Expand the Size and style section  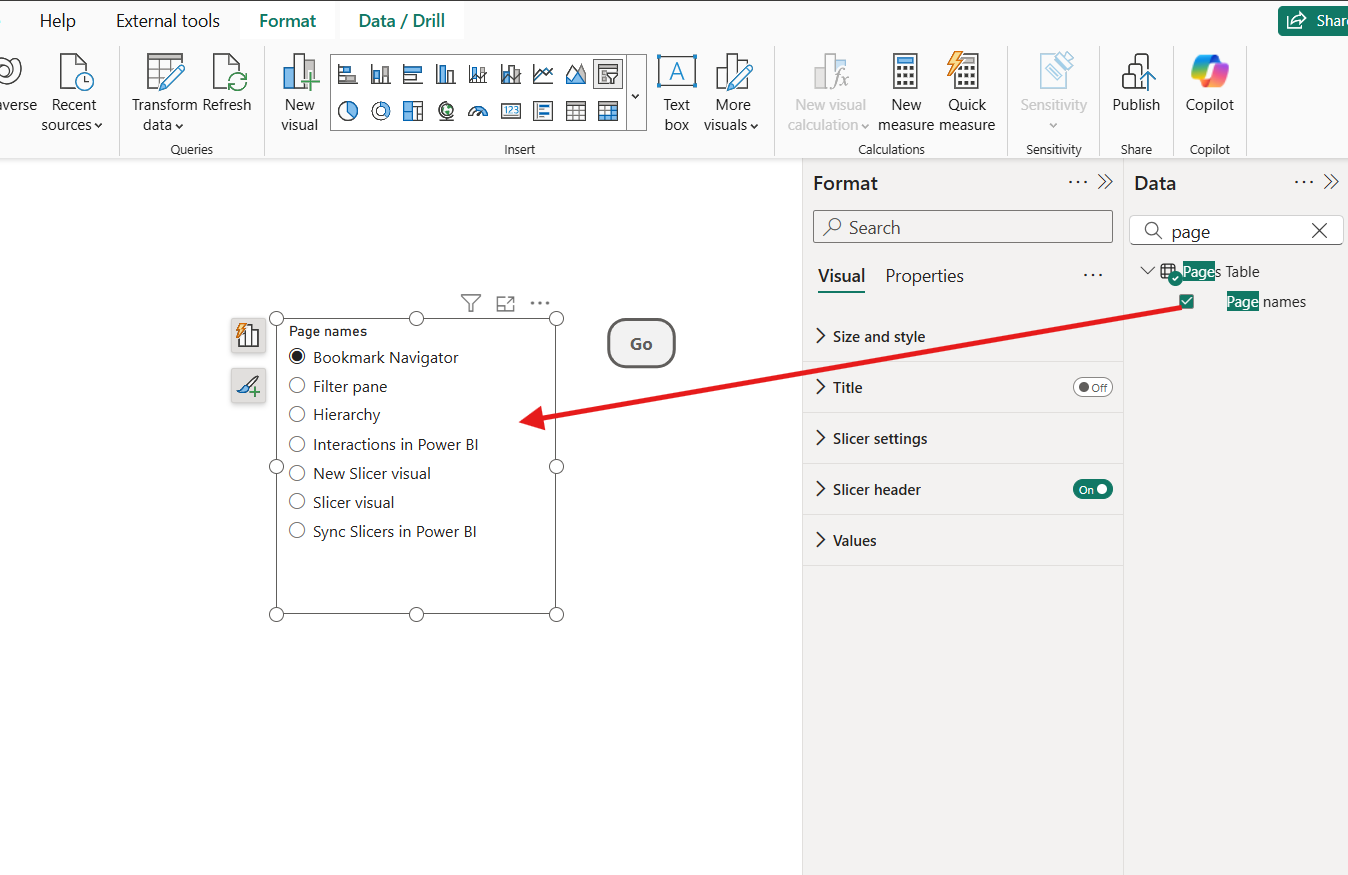[x=878, y=337]
